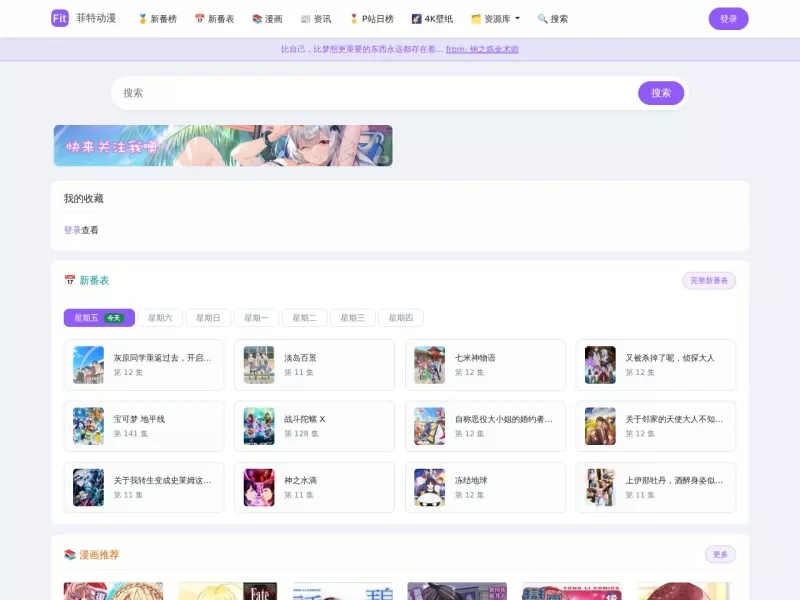
Task: Focus the 搜索 text input field
Action: (377, 93)
